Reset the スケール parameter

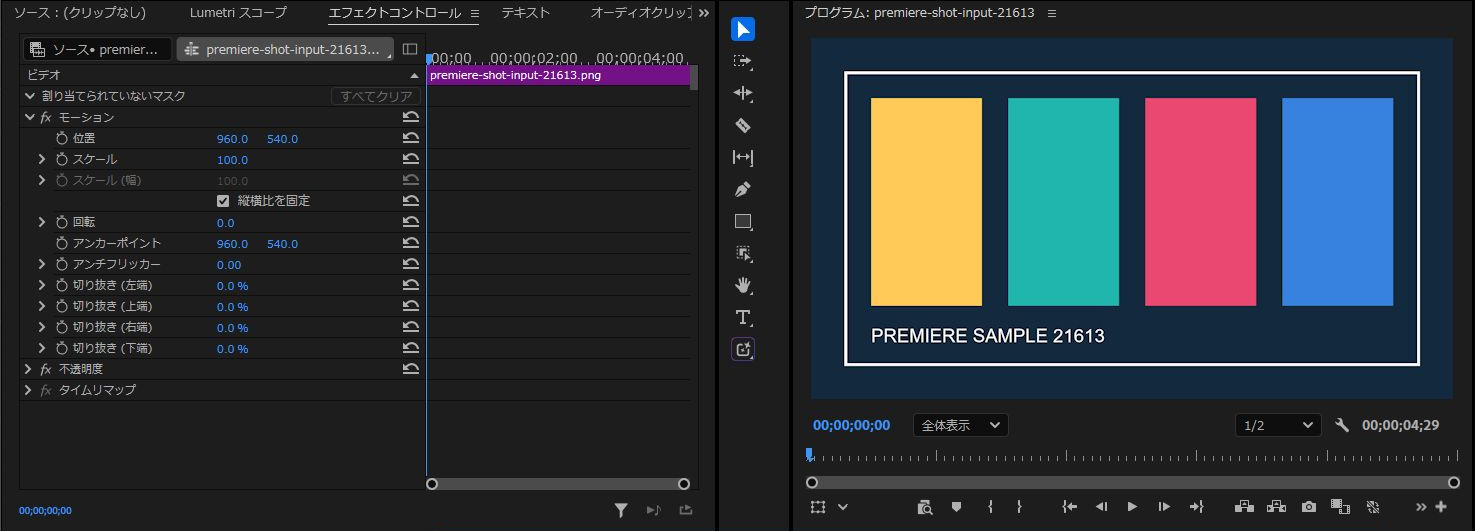tap(410, 160)
